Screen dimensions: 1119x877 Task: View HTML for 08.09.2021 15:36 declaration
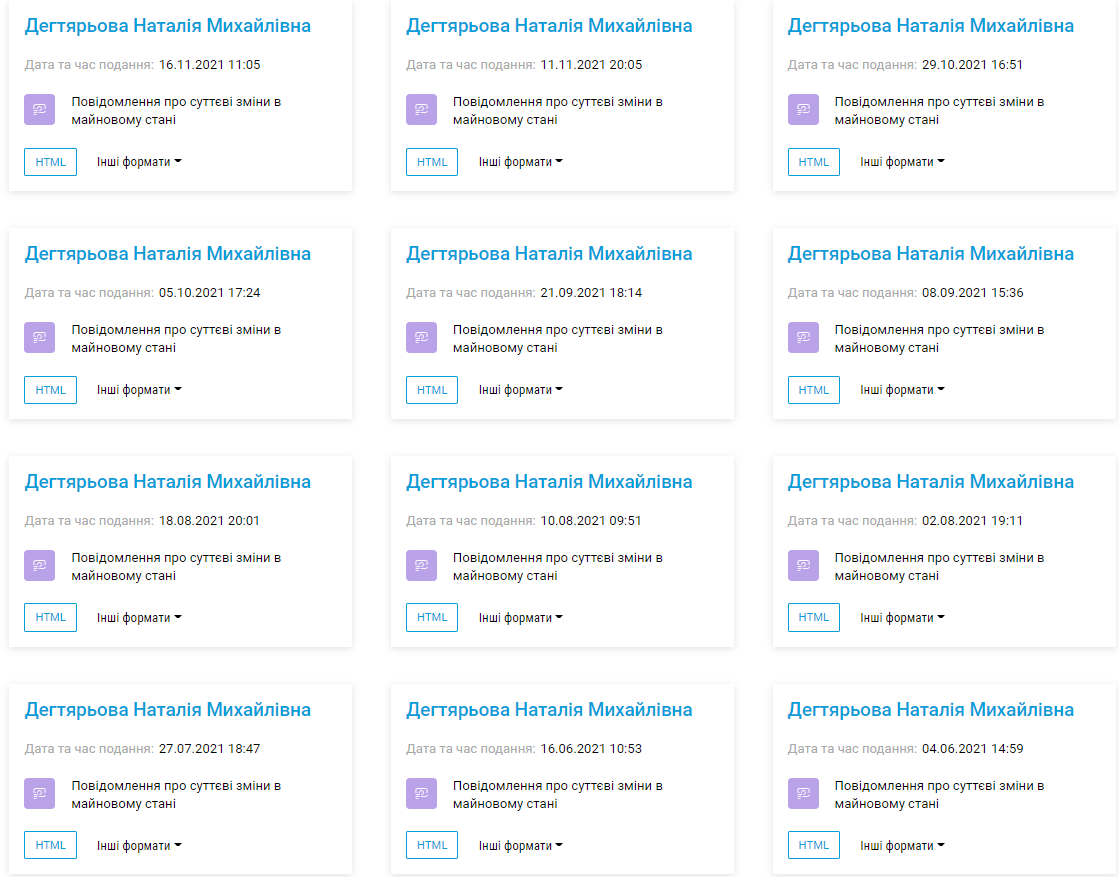[814, 390]
